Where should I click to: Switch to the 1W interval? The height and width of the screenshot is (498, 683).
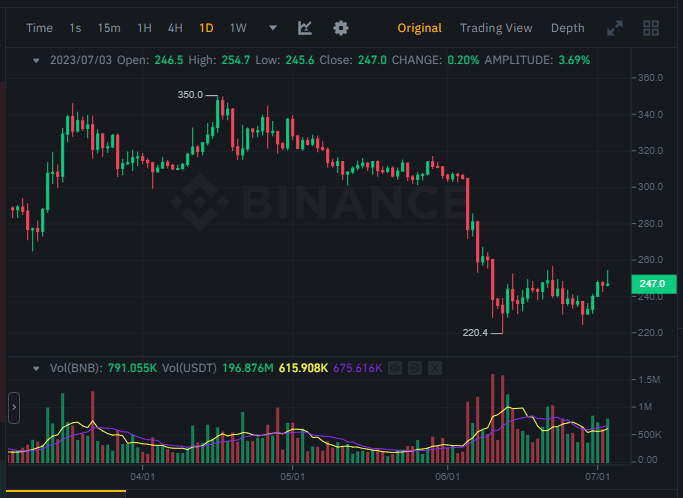(238, 28)
